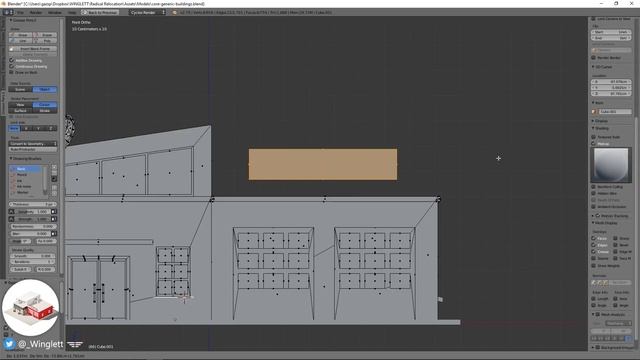Adjust the brush Thickness slider
The width and height of the screenshot is (640, 360).
[x=33, y=204]
